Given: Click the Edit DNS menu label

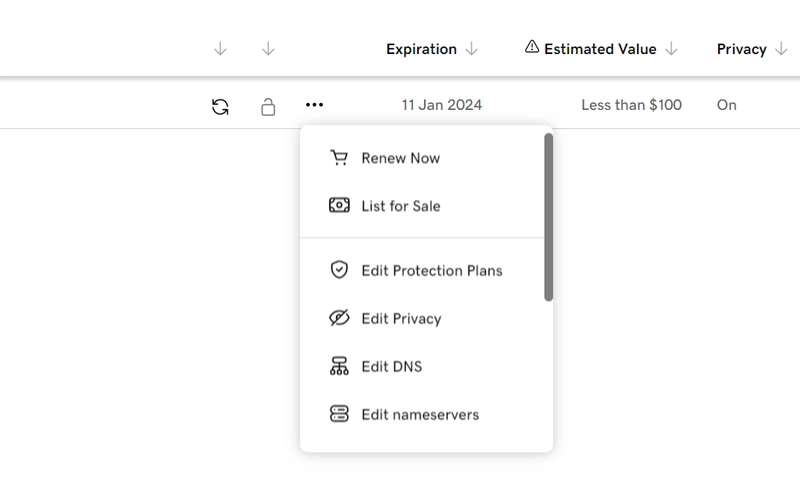Looking at the screenshot, I should [x=392, y=366].
